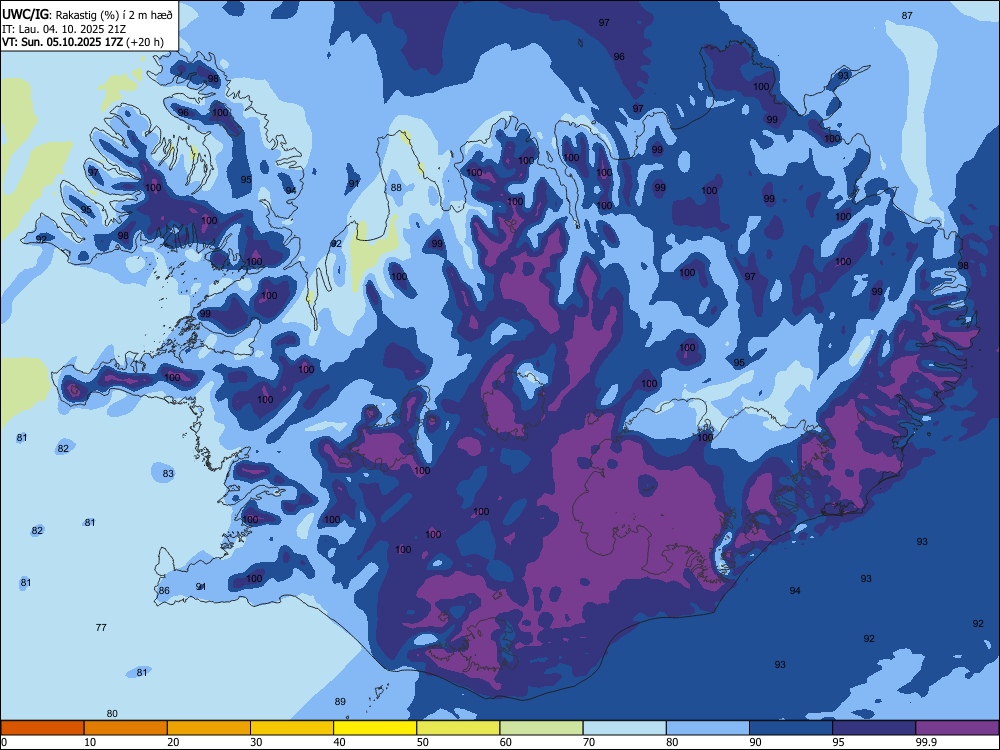The image size is (1000, 750).
Task: Click the purple above-99.9 legend swatch
Action: click(957, 728)
